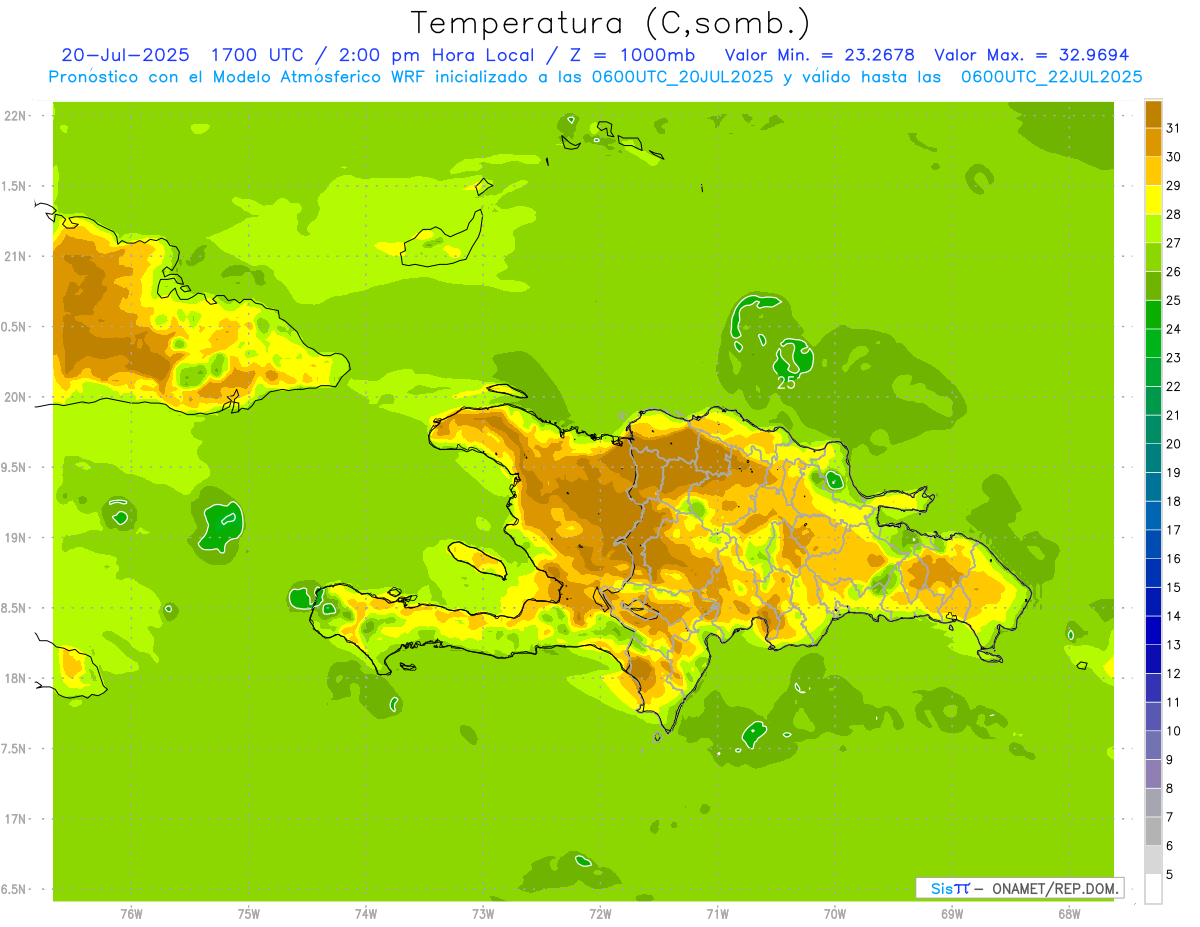
Task: Click the legend value "20"
Action: pos(1174,443)
